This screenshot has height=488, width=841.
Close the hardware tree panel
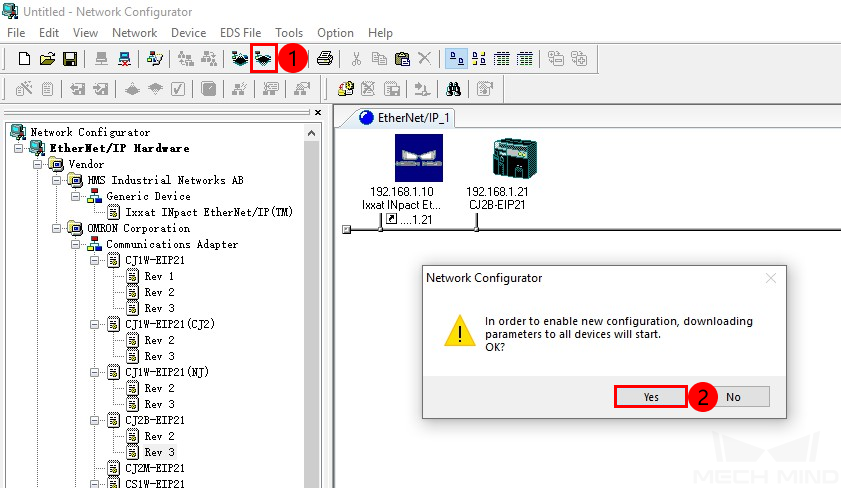coord(318,113)
